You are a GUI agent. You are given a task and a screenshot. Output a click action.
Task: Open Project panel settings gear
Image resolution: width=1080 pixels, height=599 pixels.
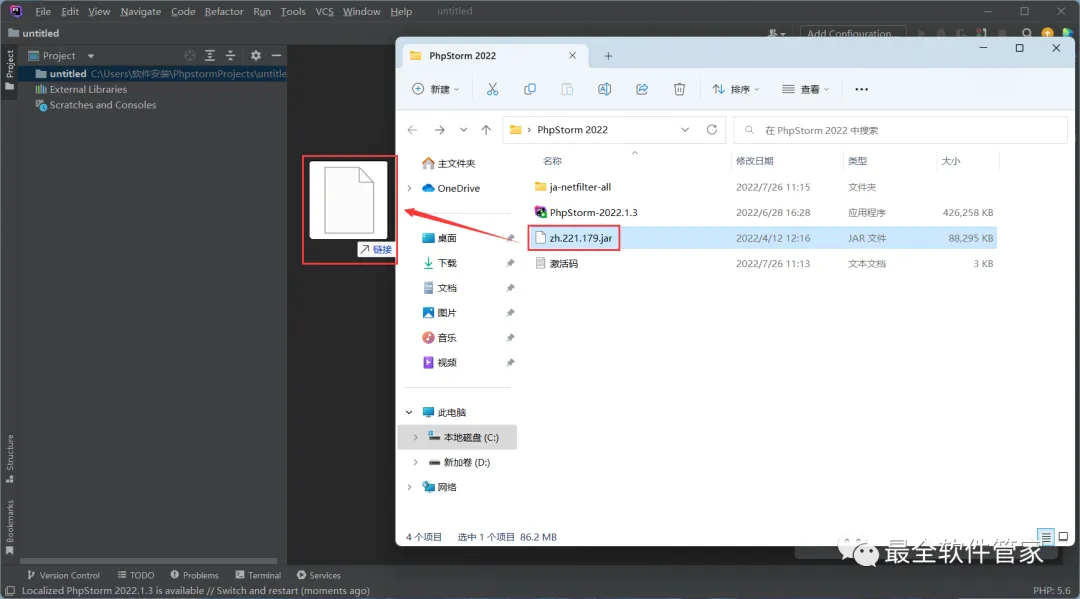click(256, 55)
